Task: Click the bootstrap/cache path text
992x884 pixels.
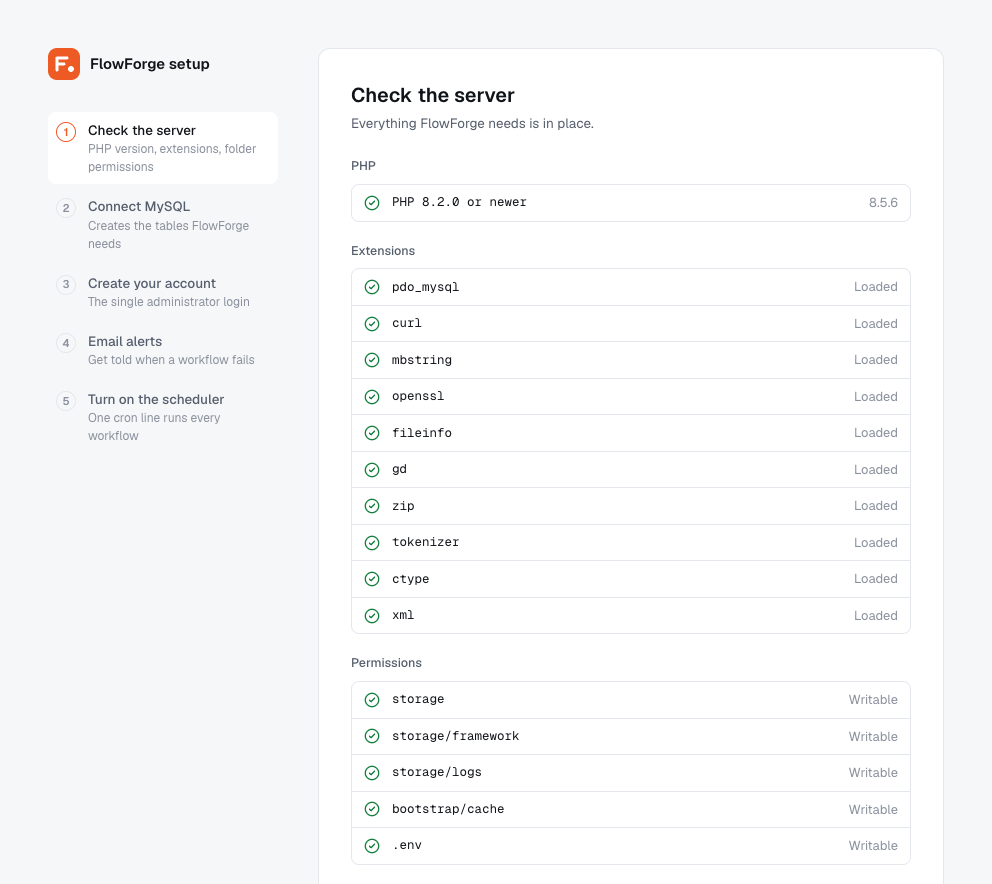Action: click(x=448, y=809)
